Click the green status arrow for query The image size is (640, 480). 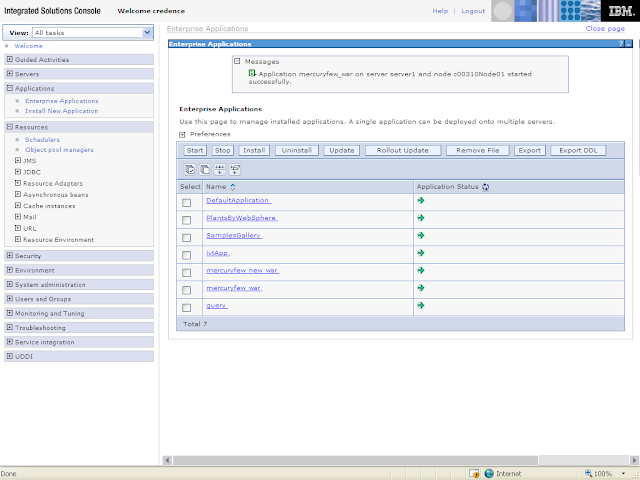click(x=421, y=306)
